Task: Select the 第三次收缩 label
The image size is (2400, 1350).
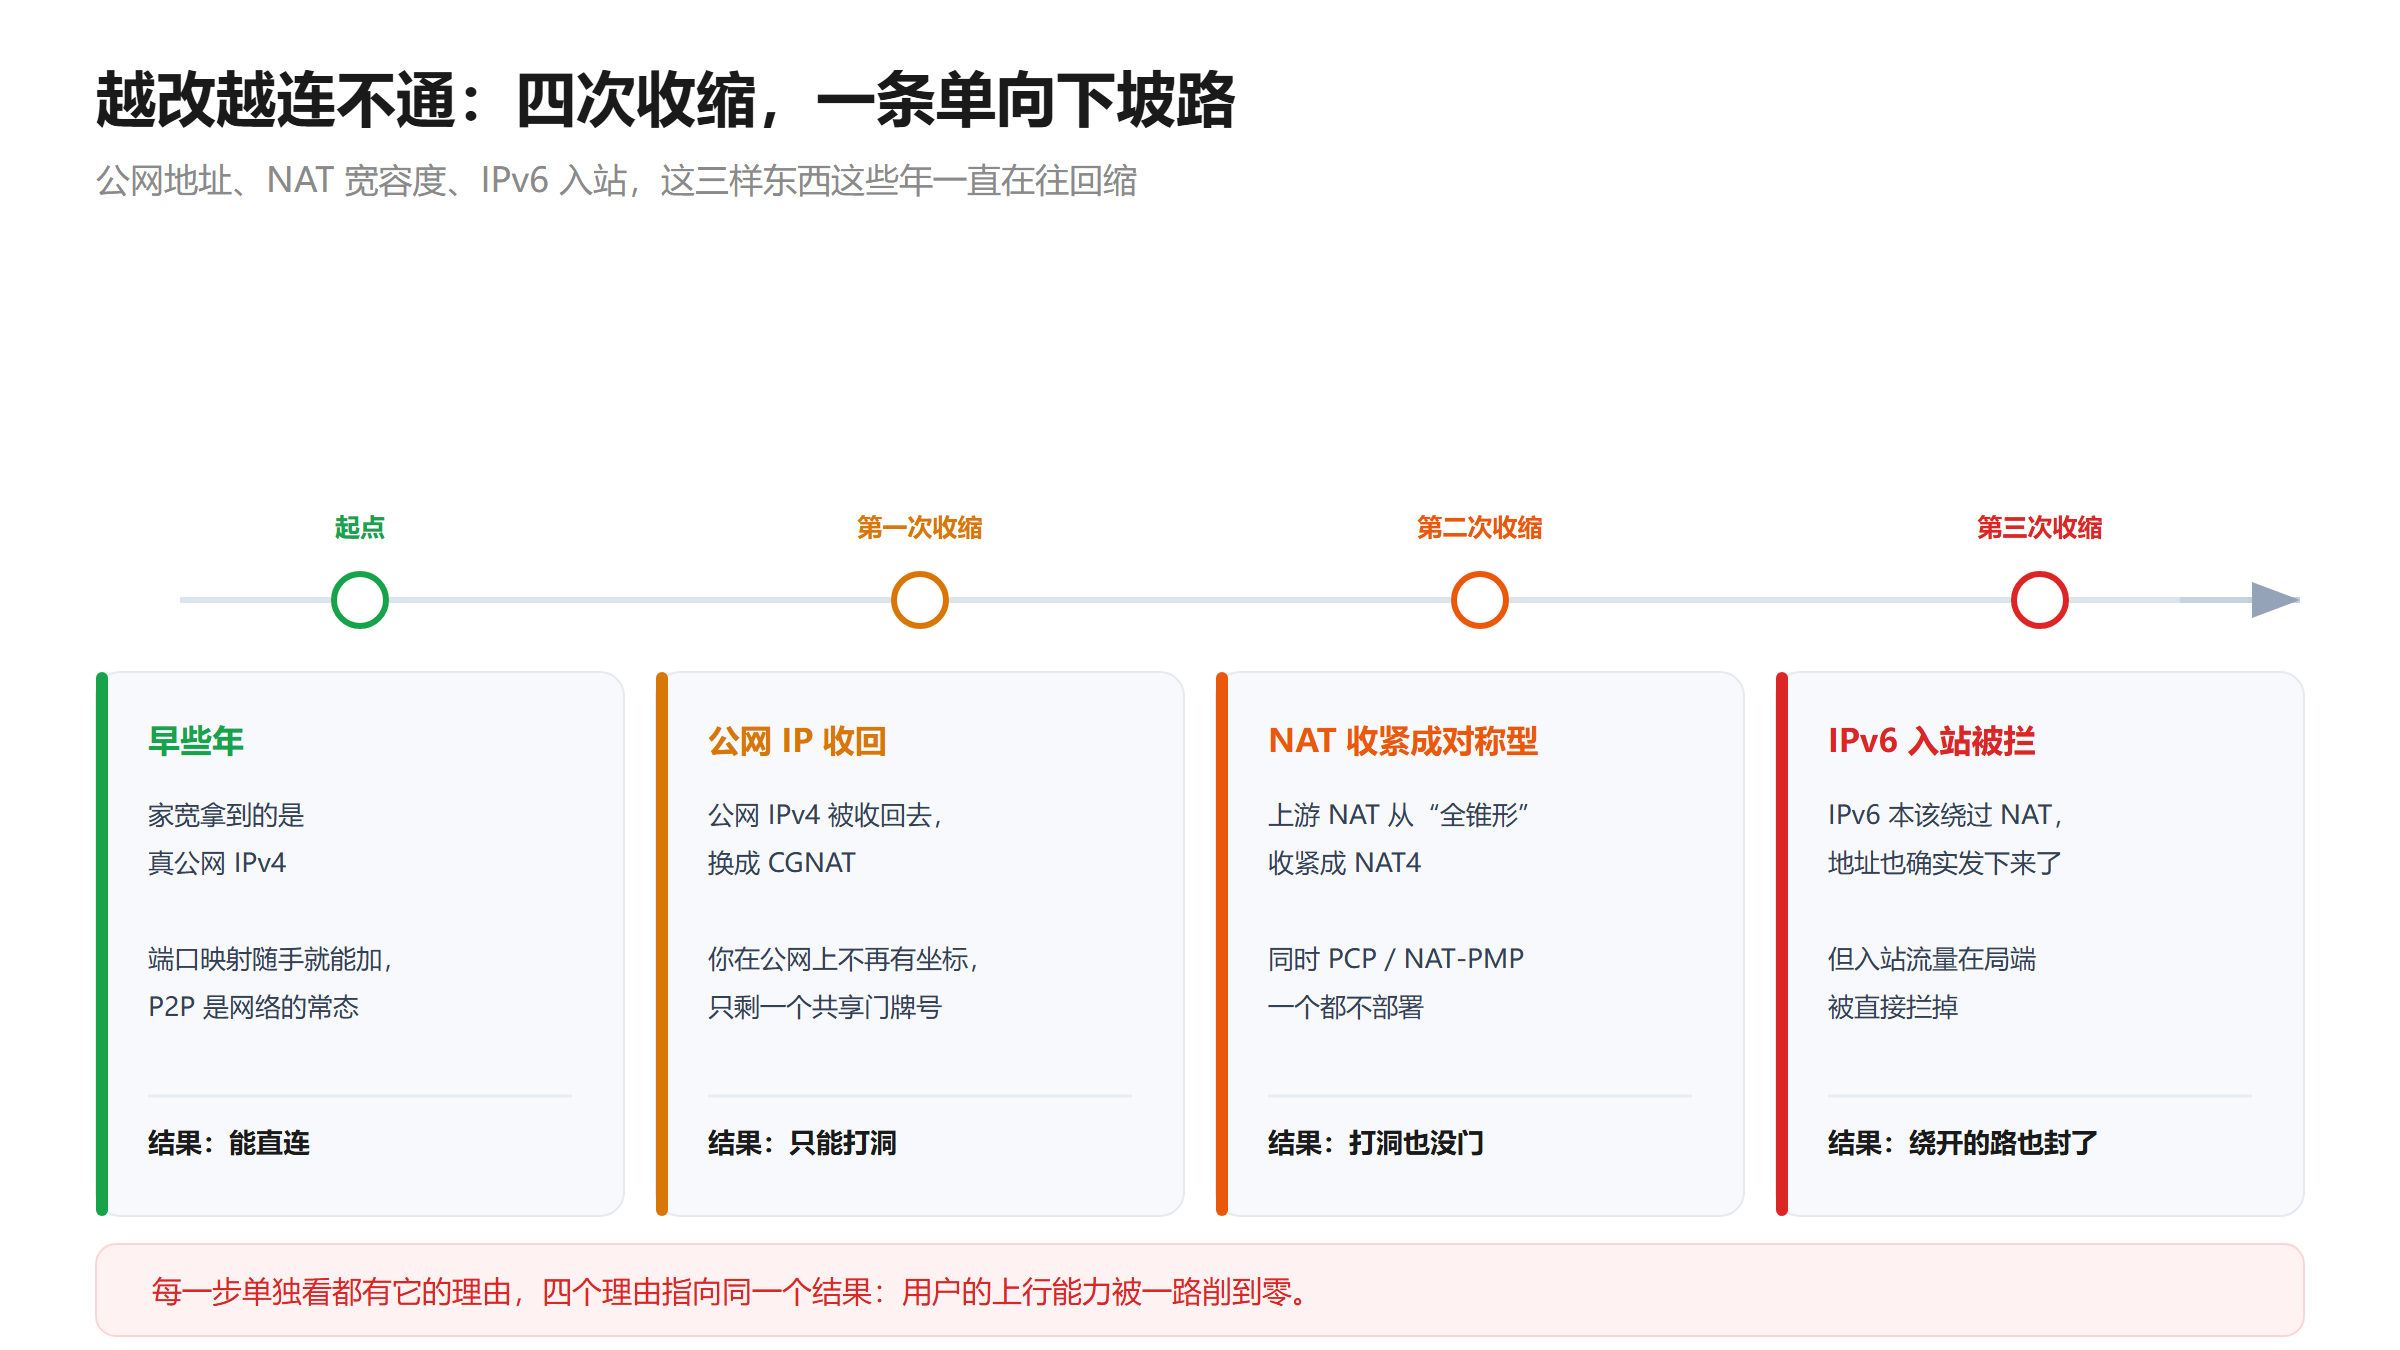Action: click(x=2040, y=527)
